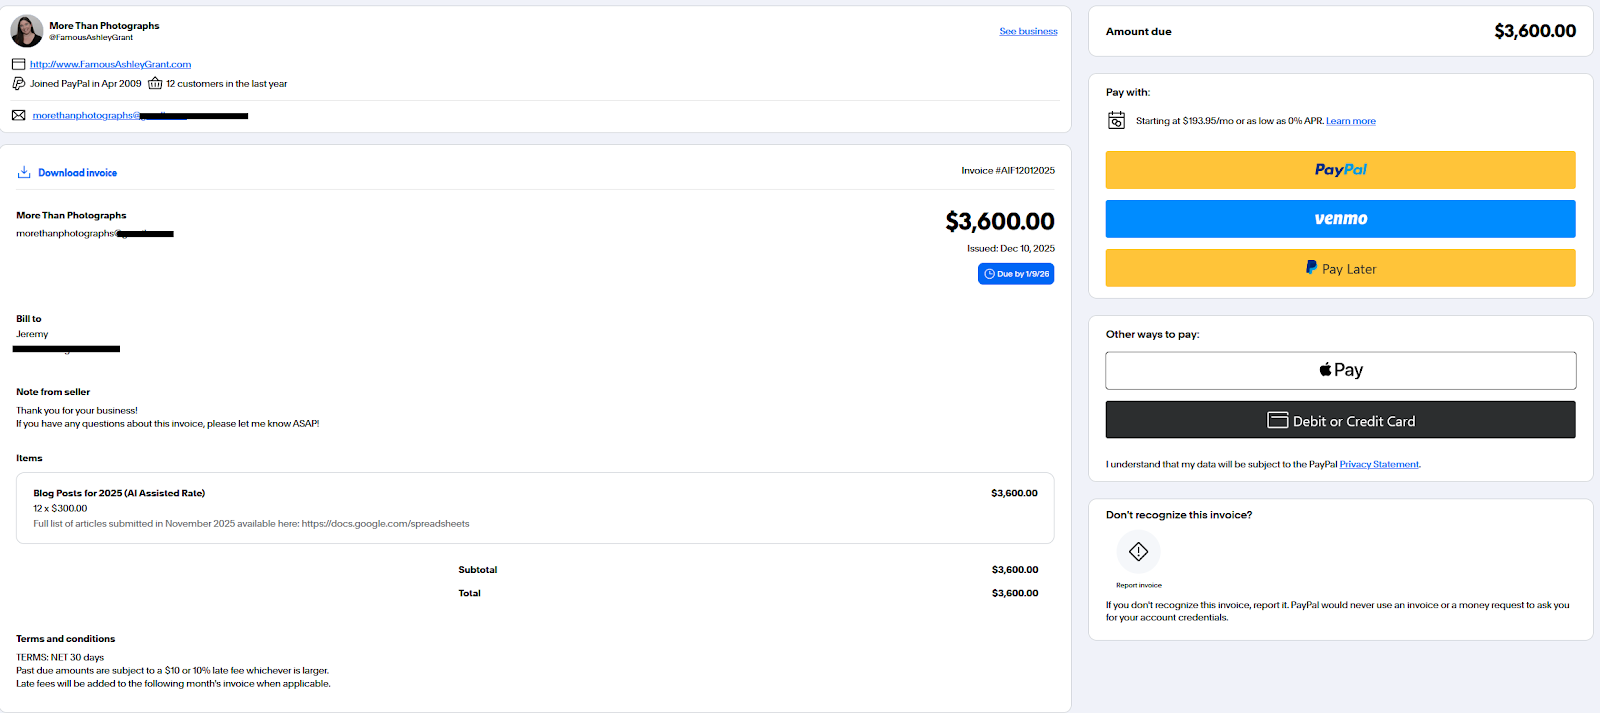This screenshot has height=713, width=1600.
Task: Click the Report invoice warning icon
Action: pyautogui.click(x=1138, y=551)
